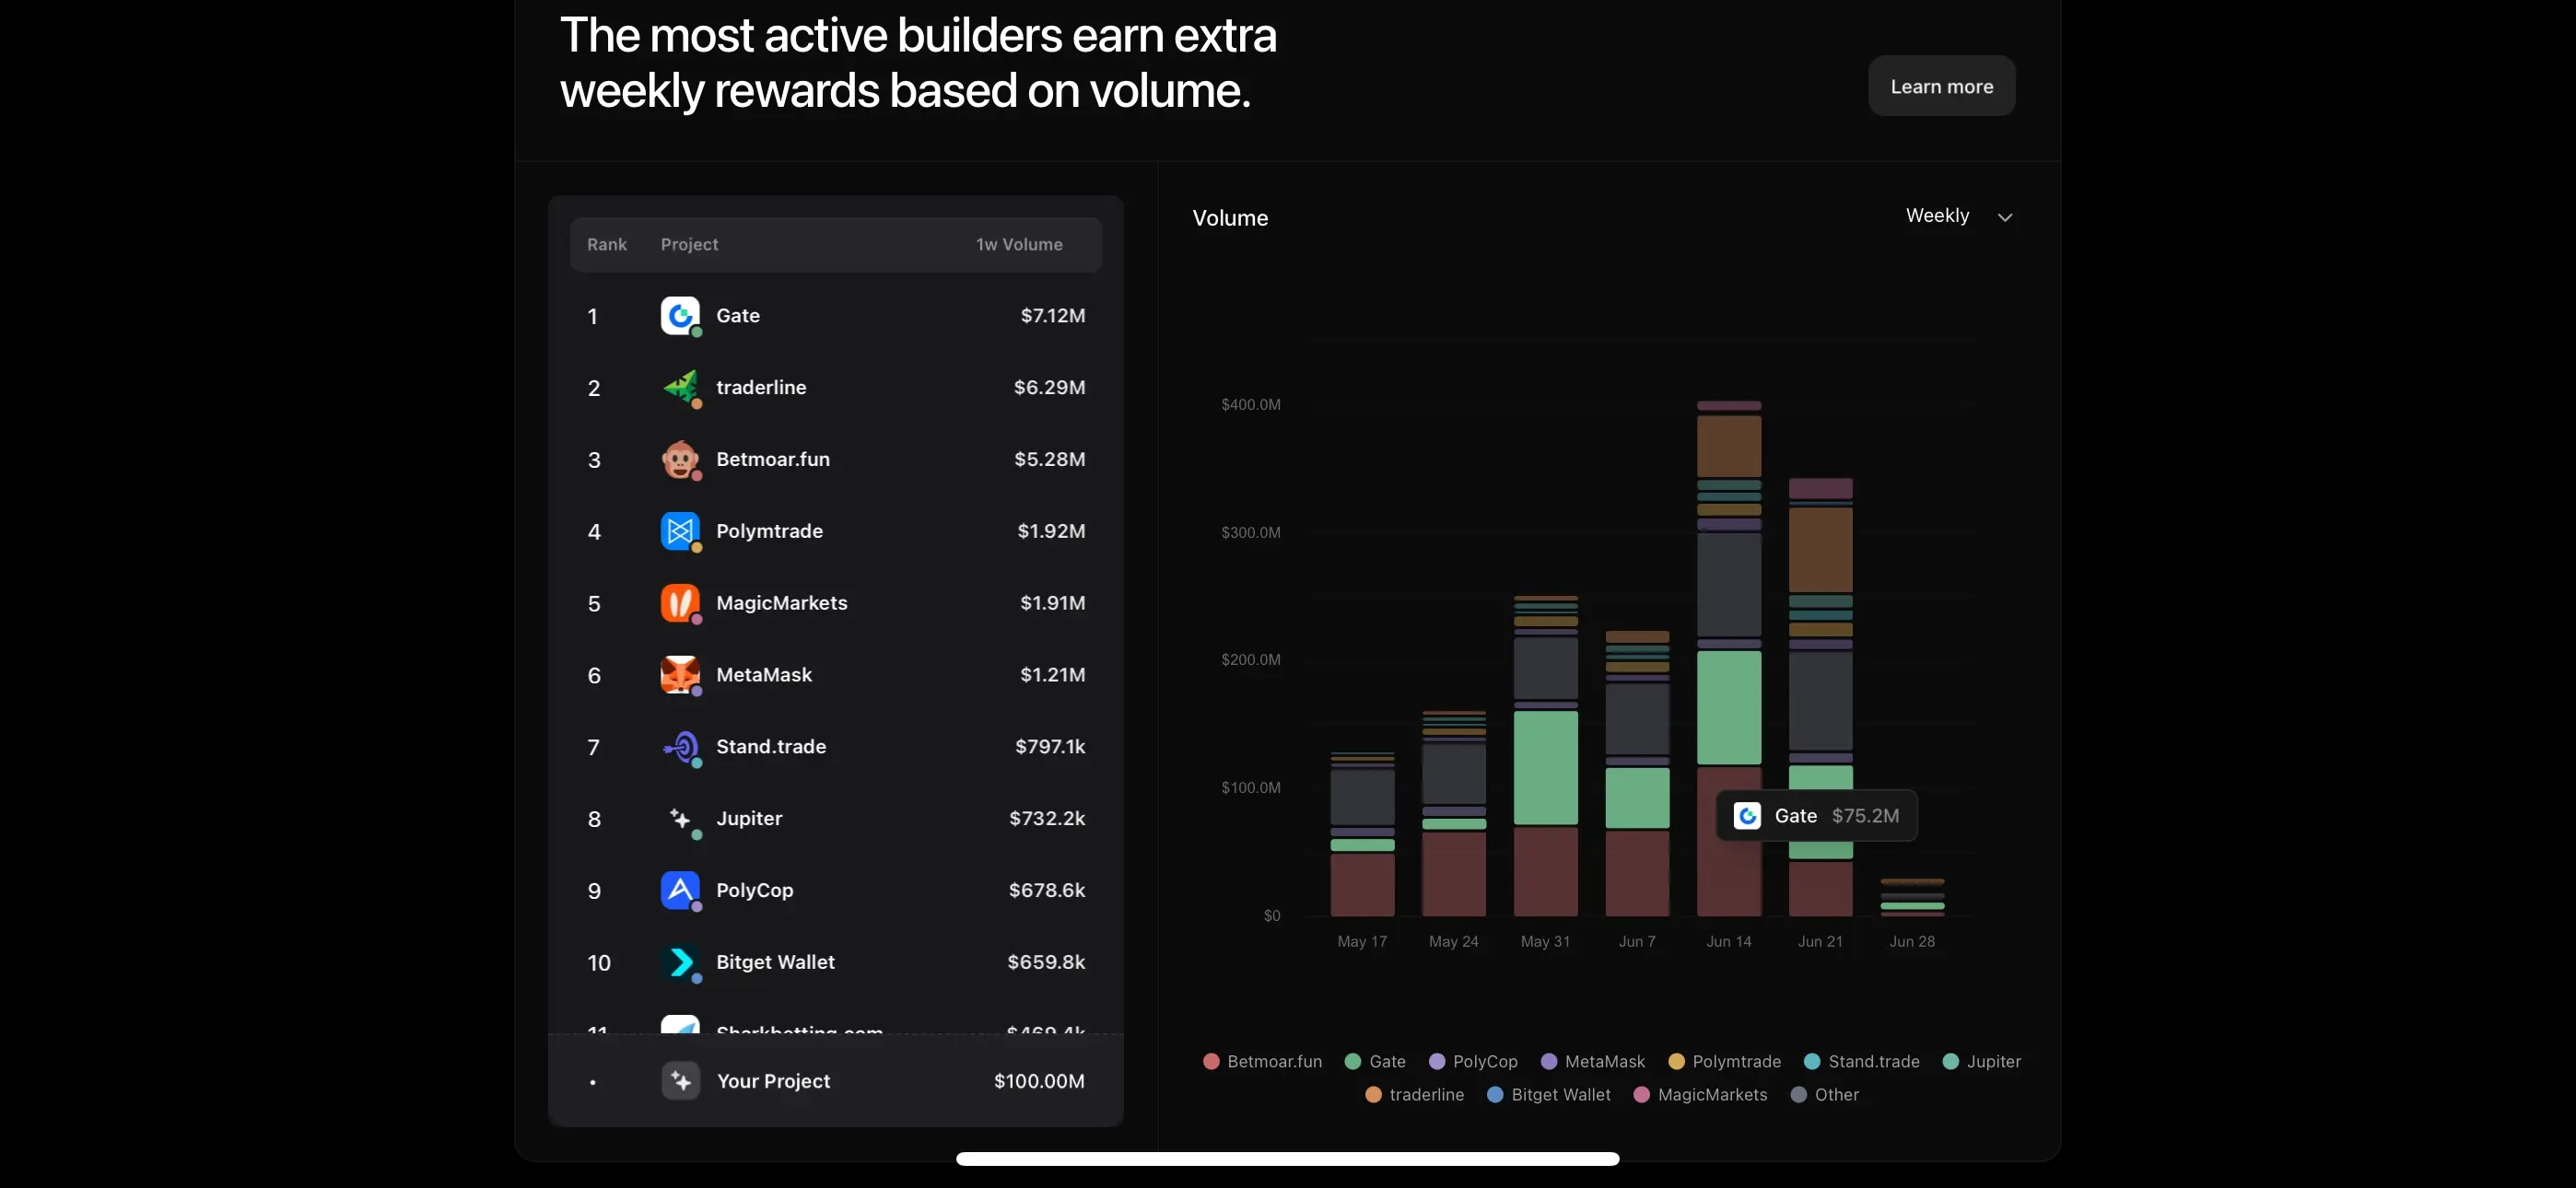This screenshot has height=1188, width=2576.
Task: Click the Betmoar.fun monkey icon
Action: coord(680,459)
